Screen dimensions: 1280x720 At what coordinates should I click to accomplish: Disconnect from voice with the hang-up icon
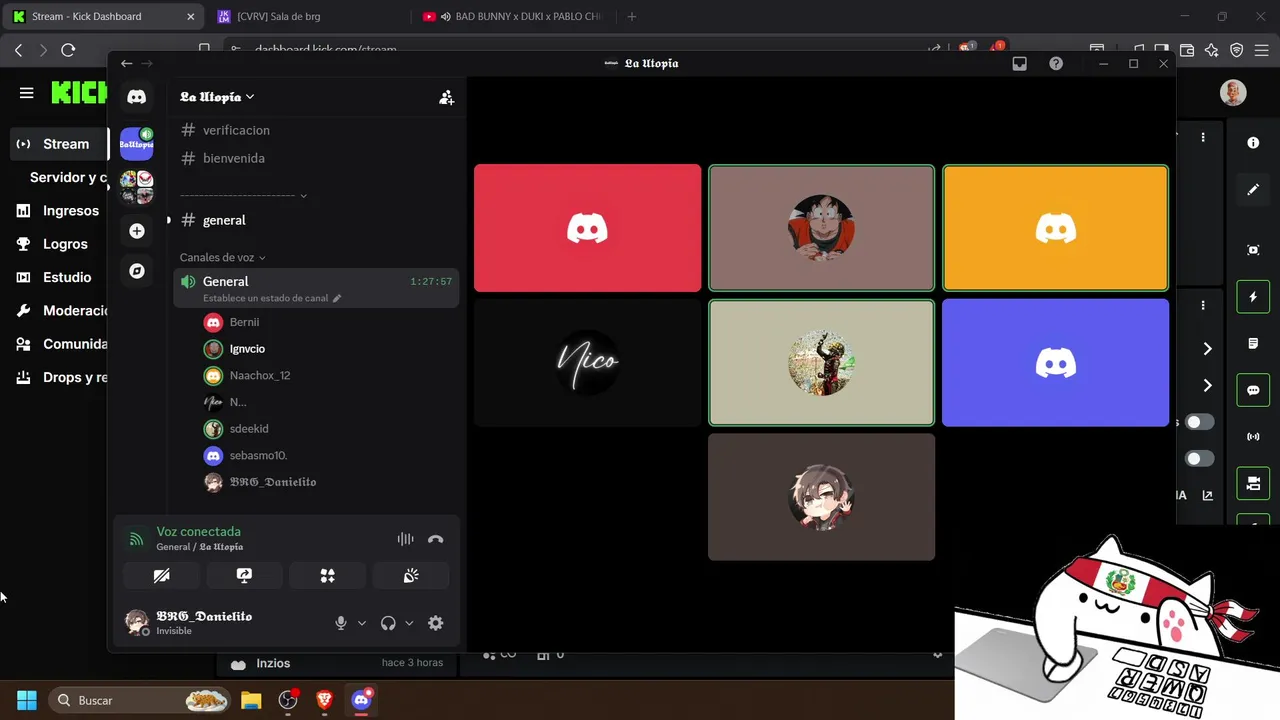pos(435,539)
